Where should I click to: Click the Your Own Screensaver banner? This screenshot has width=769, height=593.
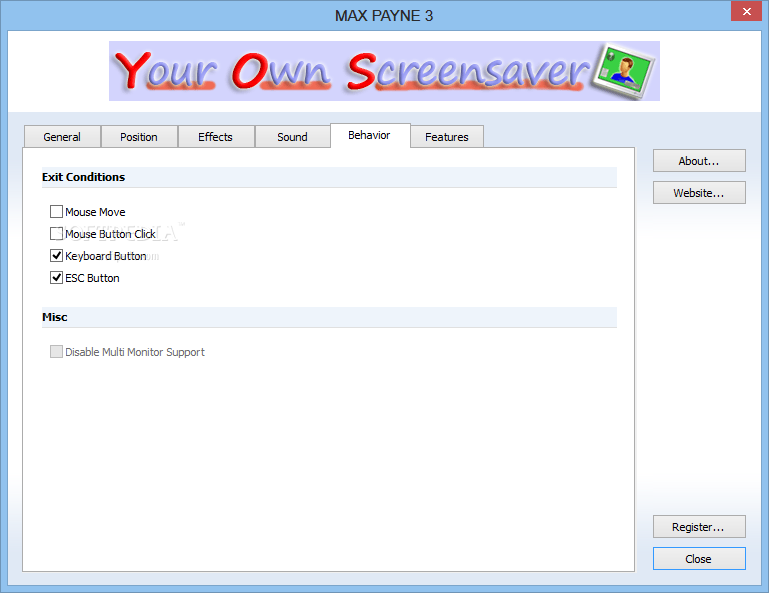click(384, 71)
